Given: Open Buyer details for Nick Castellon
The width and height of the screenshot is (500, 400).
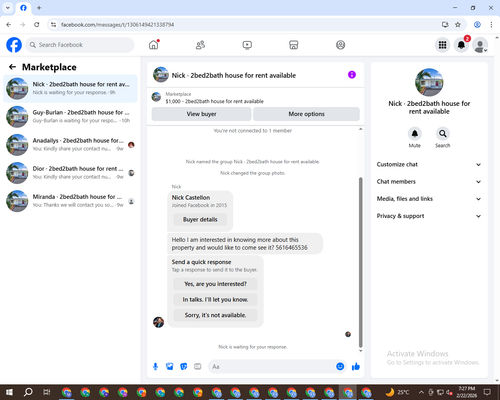Looking at the screenshot, I should coord(200,219).
